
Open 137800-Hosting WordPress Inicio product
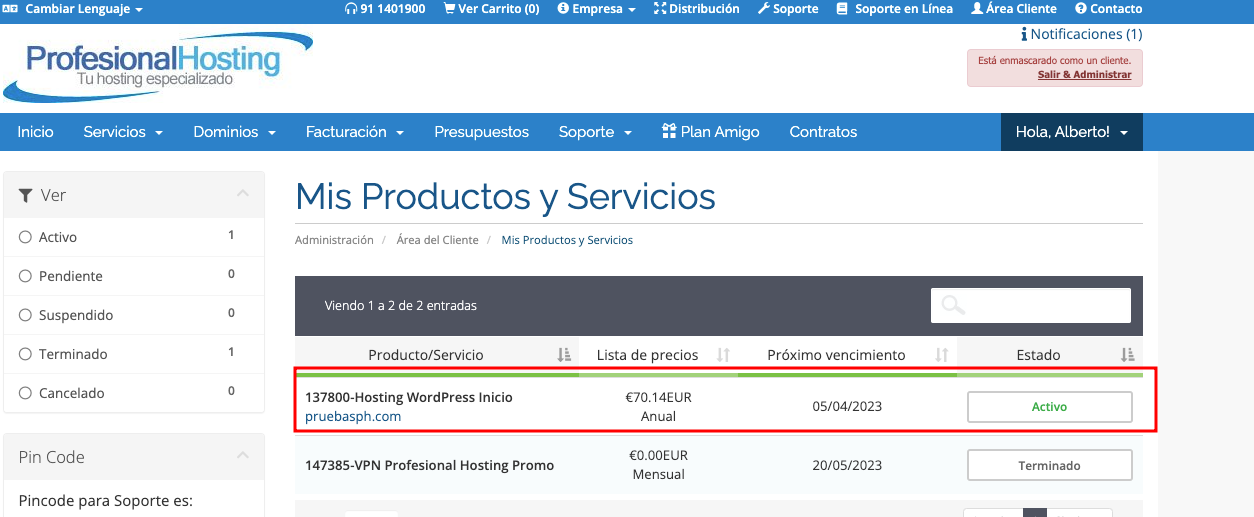click(408, 397)
